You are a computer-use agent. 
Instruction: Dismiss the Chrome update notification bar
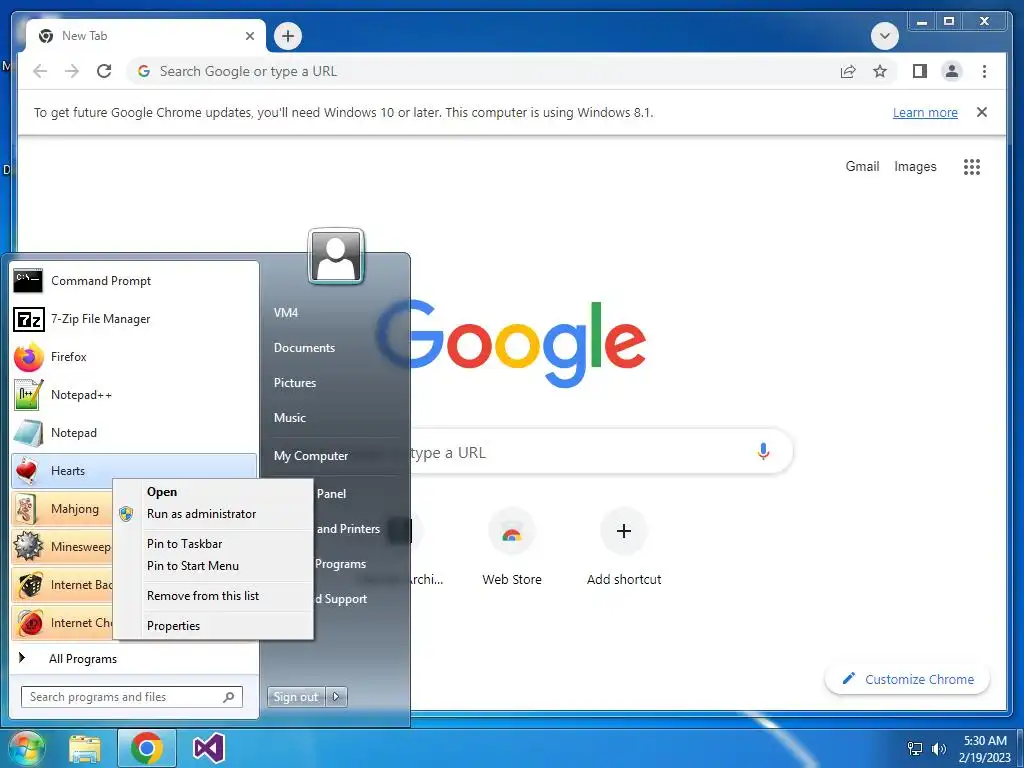[x=982, y=112]
